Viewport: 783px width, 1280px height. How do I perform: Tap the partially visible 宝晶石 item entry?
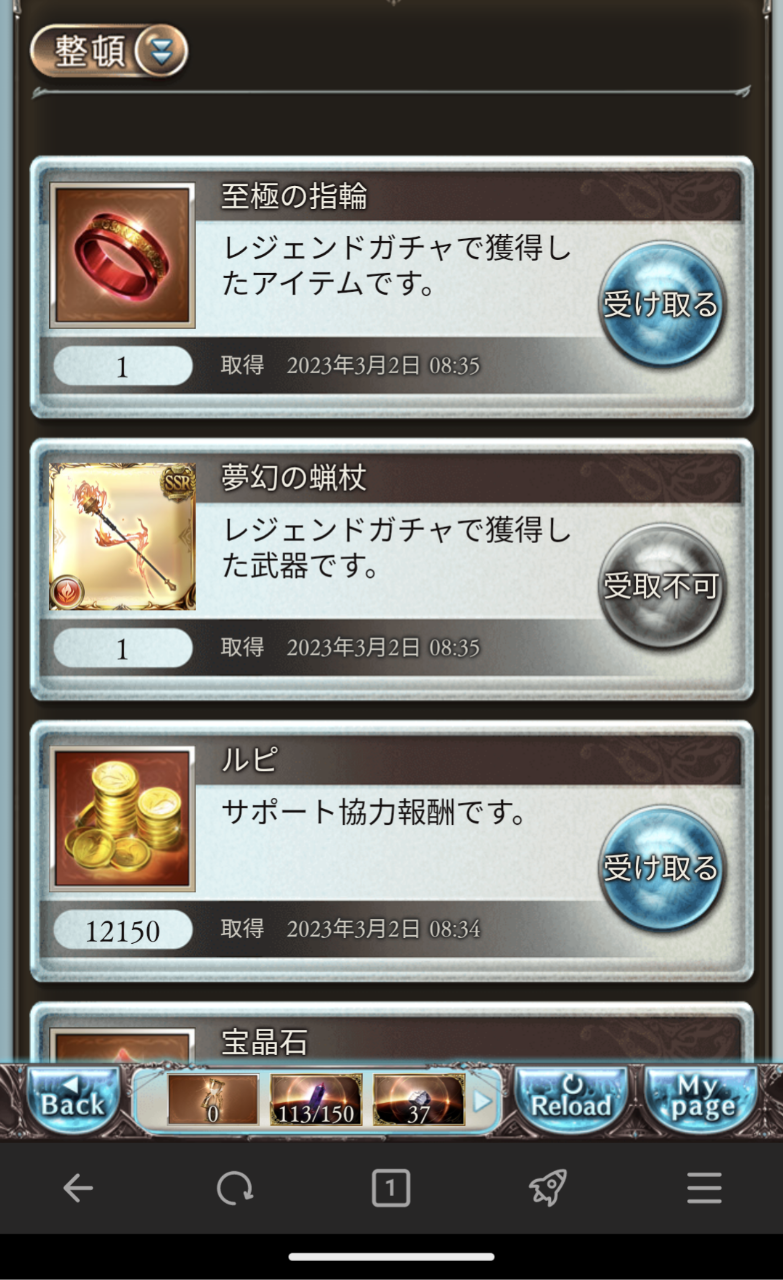pyautogui.click(x=391, y=1034)
